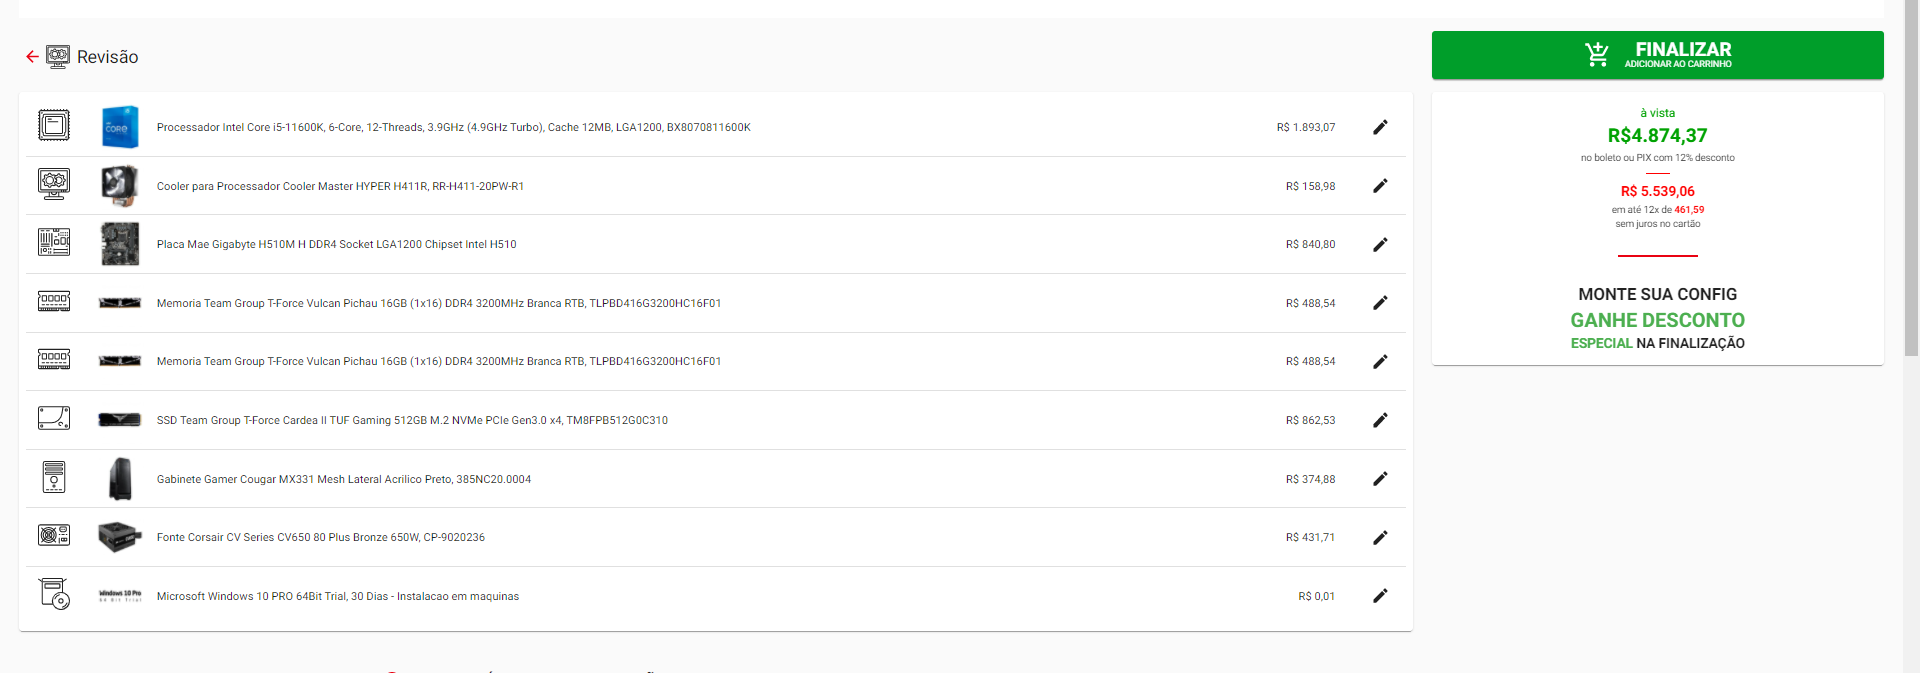Click the Finalizar adicionar ao carrinho button
The image size is (1920, 673).
(1657, 55)
